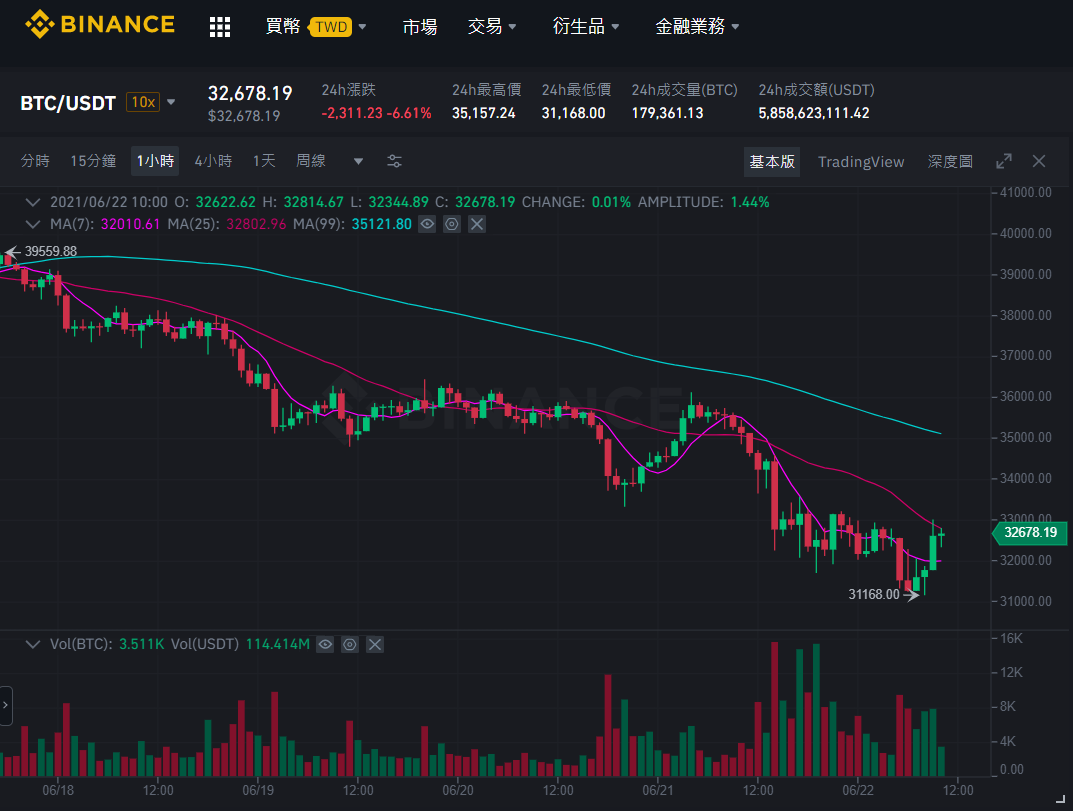Open MA indicator settings target icon
Screen dimensions: 1073x811
tap(452, 224)
